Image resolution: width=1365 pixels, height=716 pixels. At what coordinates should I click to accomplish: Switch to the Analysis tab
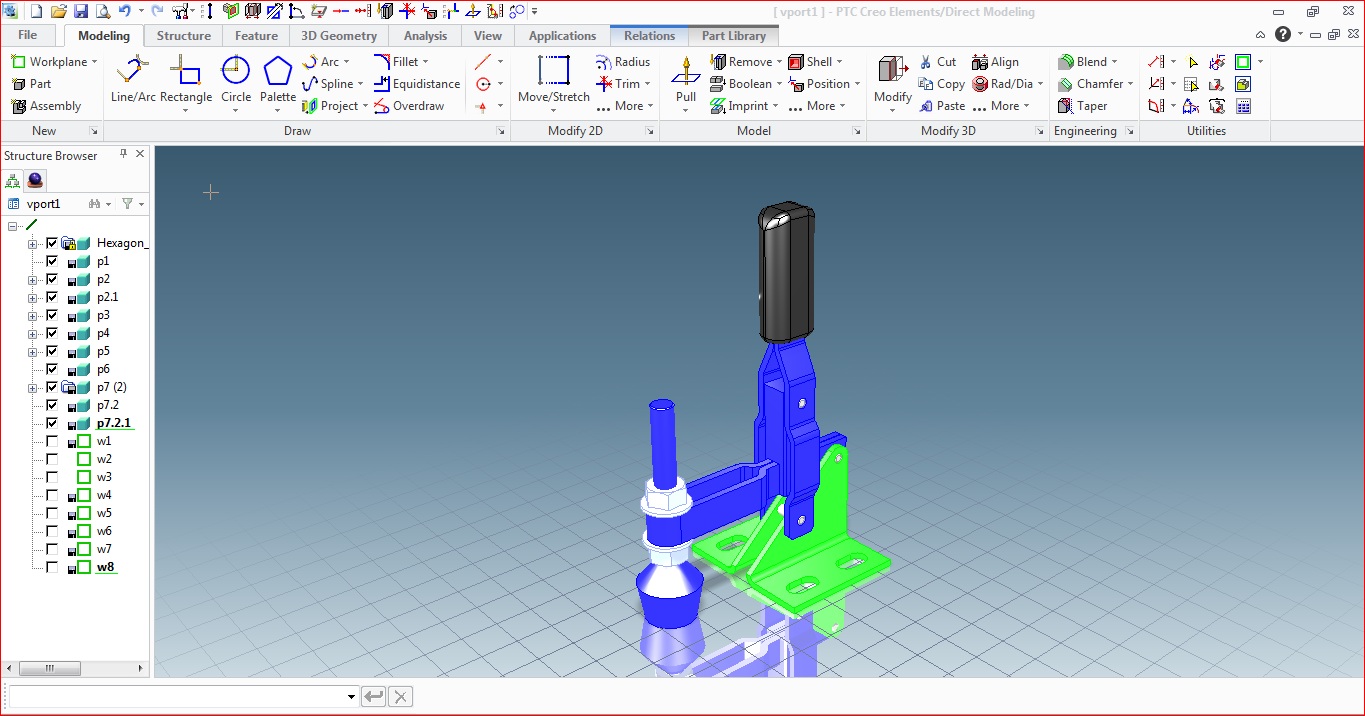(425, 35)
